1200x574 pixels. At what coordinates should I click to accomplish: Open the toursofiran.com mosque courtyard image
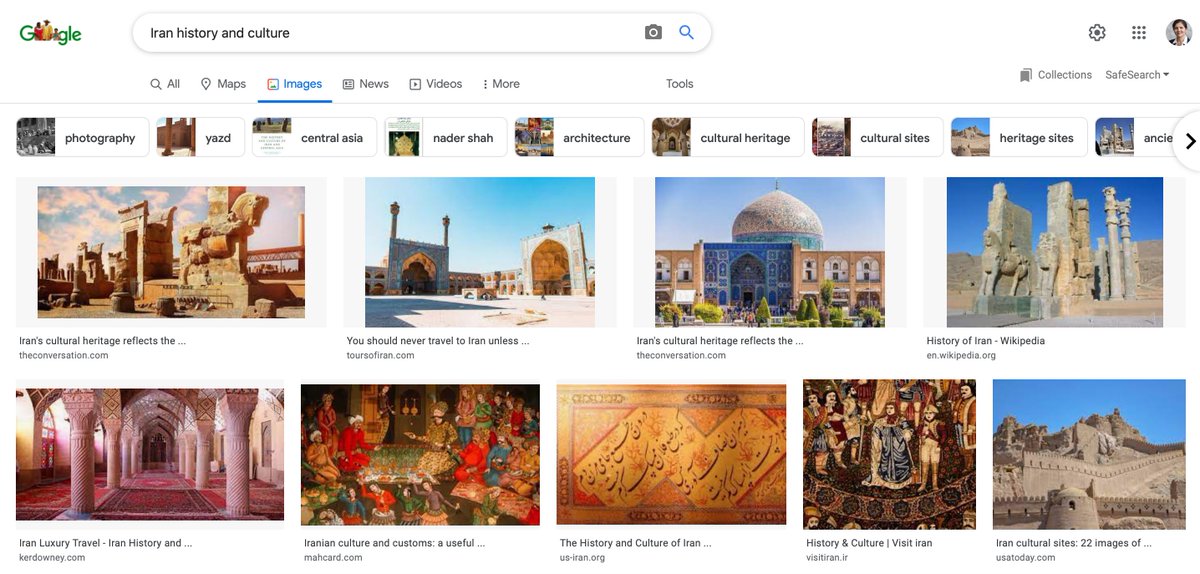pos(480,252)
